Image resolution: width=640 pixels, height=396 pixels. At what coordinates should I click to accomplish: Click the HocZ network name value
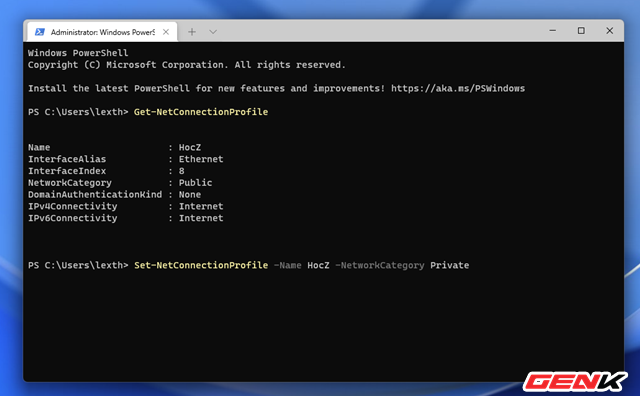point(190,147)
